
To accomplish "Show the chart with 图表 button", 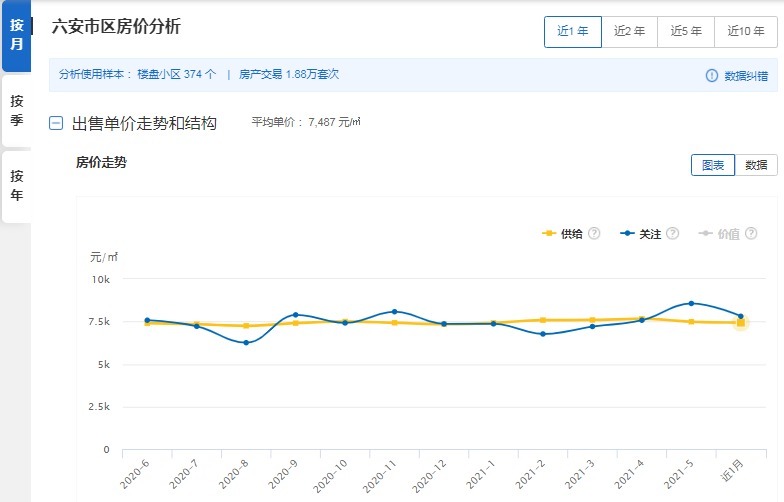I will pyautogui.click(x=713, y=165).
